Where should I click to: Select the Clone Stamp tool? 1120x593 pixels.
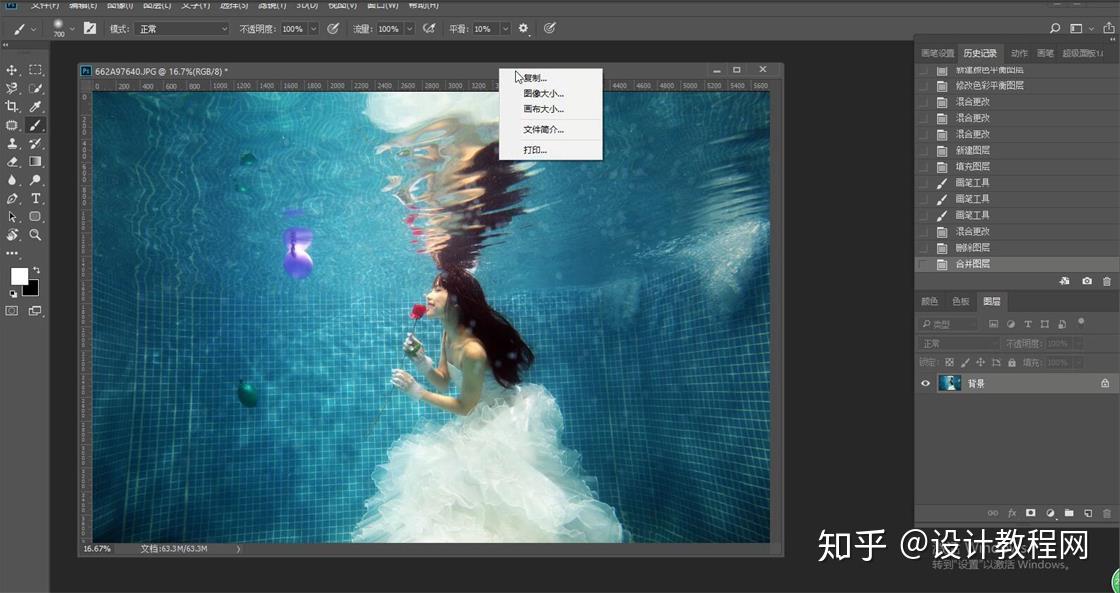click(x=12, y=144)
